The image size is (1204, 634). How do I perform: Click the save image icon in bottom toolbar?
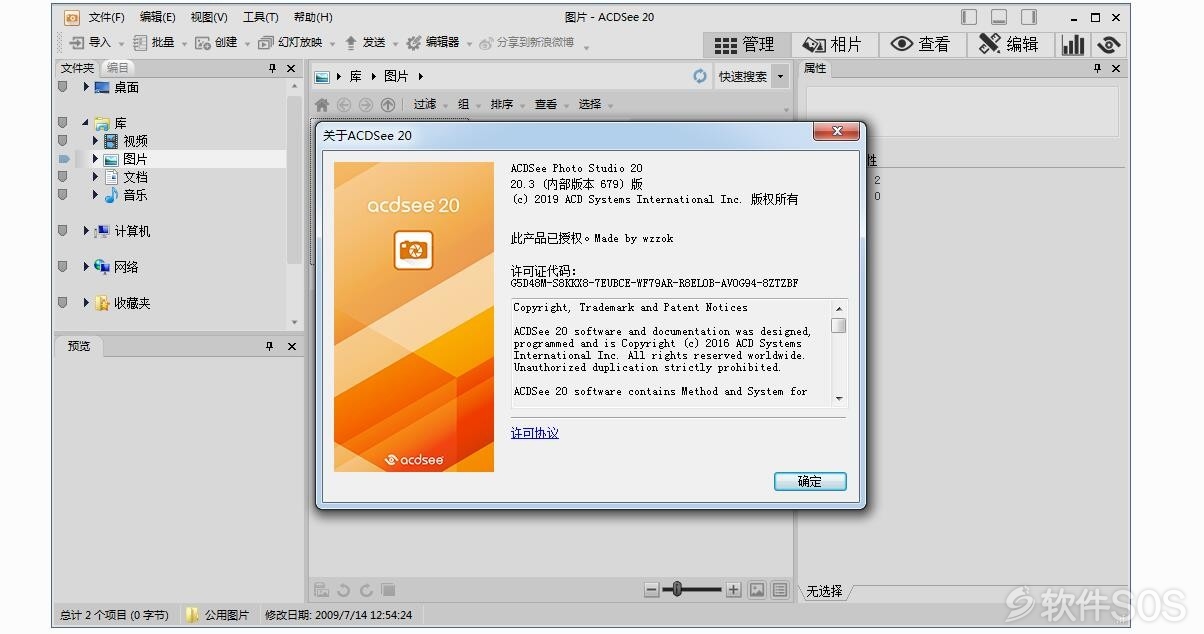tap(322, 591)
